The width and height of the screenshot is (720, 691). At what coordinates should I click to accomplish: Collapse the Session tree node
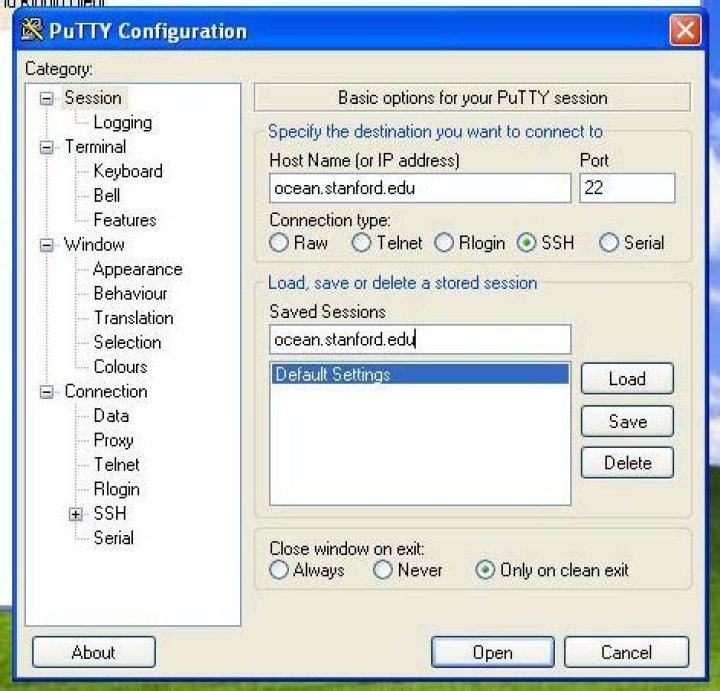point(47,98)
